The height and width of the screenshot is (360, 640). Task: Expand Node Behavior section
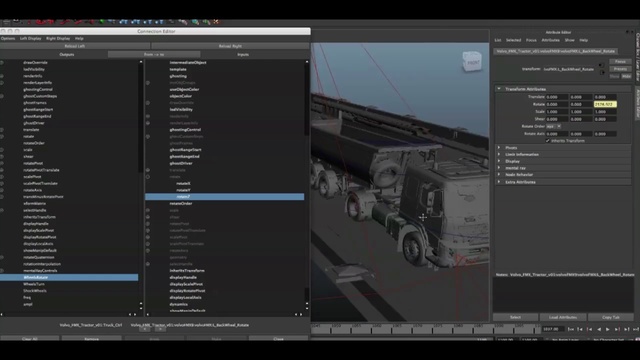tap(499, 175)
